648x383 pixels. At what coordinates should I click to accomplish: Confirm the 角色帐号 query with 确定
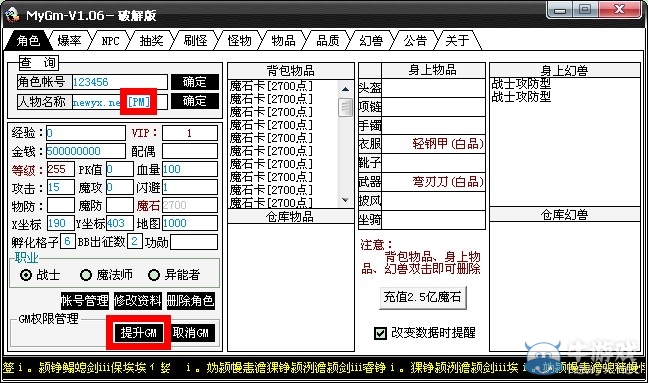195,82
